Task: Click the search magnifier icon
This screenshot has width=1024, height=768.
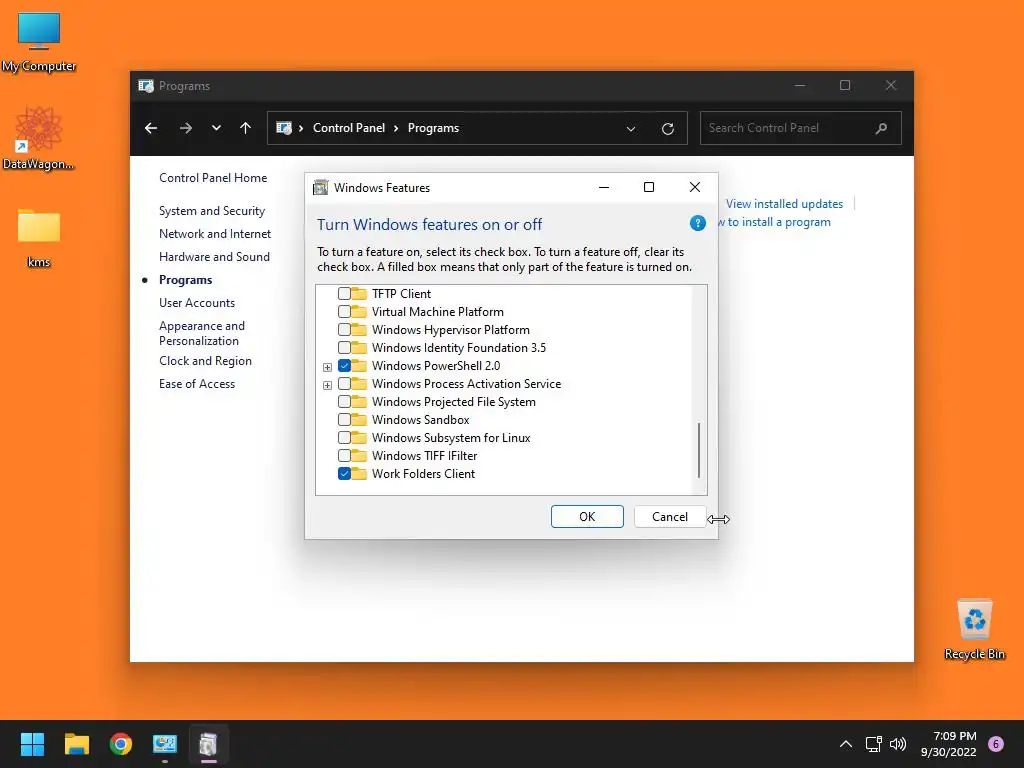Action: point(881,128)
